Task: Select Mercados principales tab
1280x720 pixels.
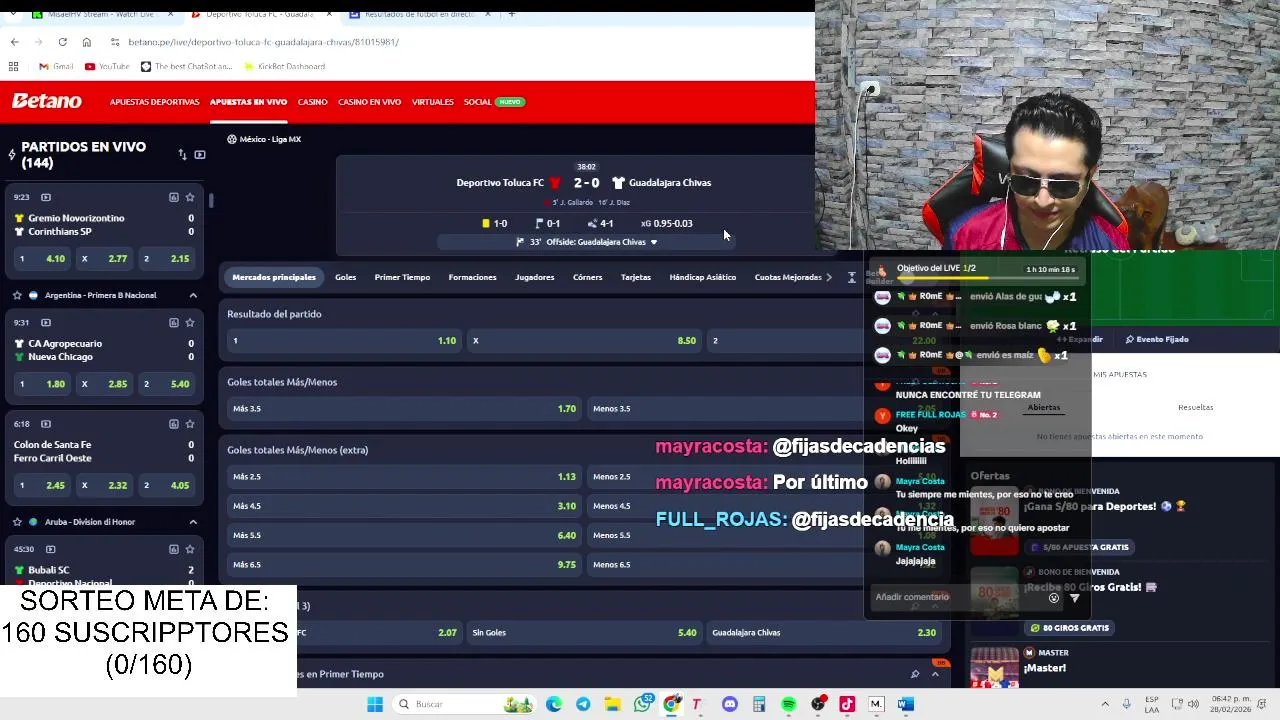Action: (274, 277)
